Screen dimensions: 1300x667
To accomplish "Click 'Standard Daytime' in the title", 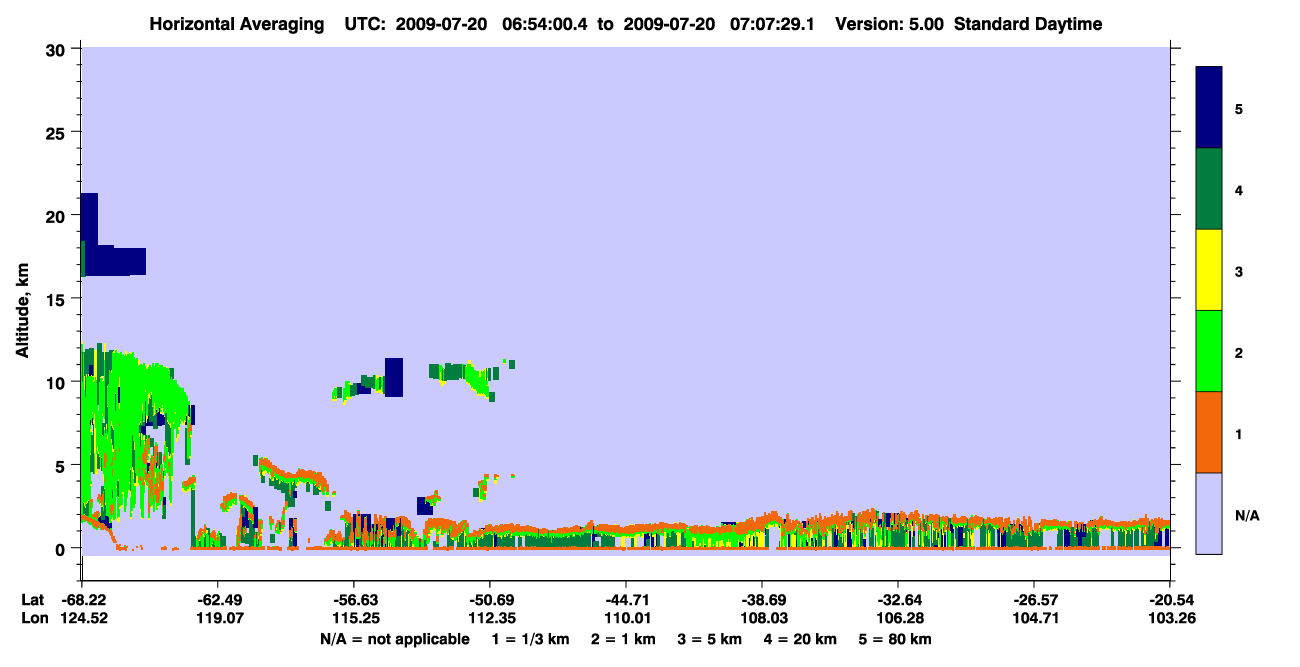I will [1028, 24].
